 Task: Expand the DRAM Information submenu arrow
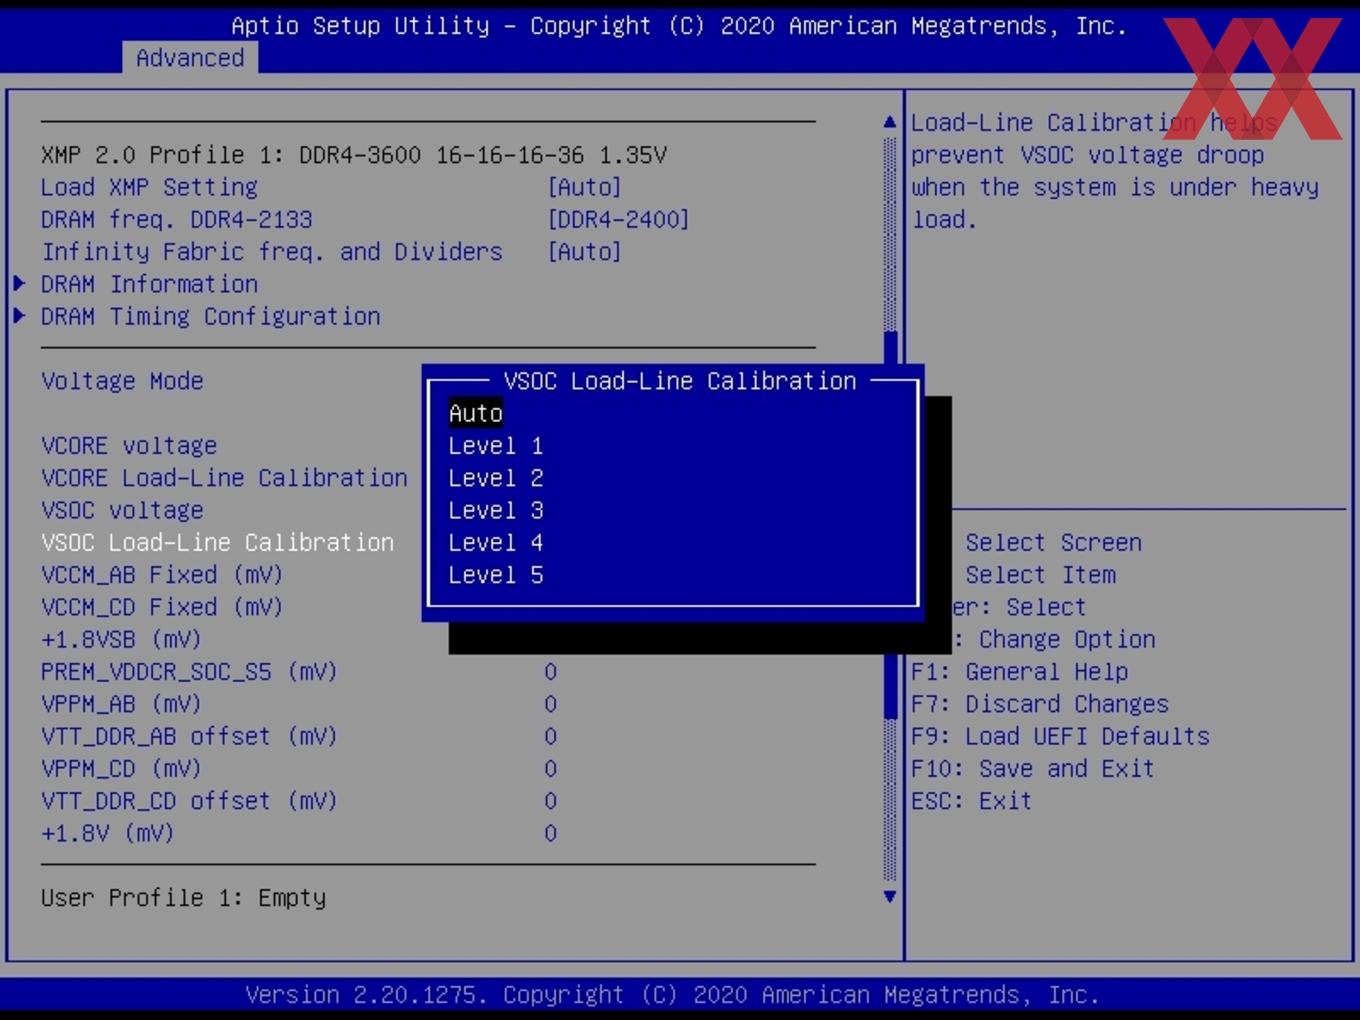click(x=19, y=284)
